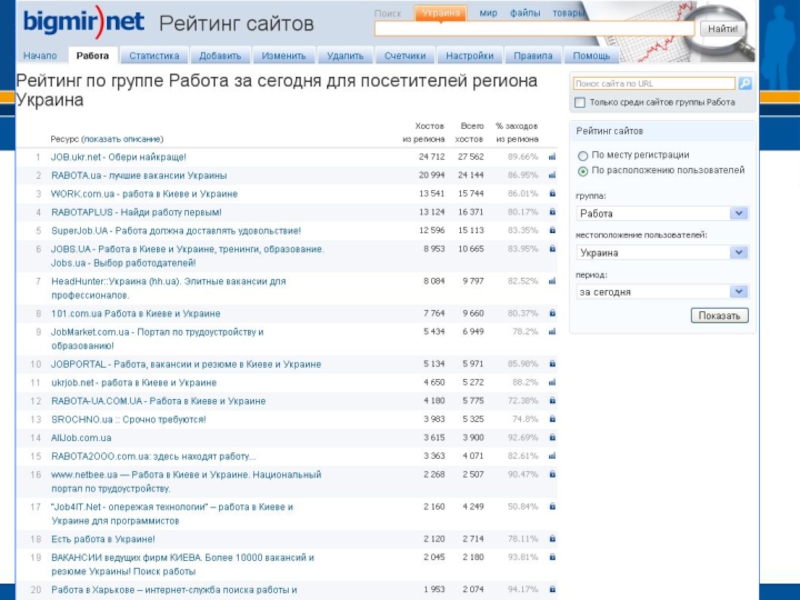Select the 'Украина' search scope tab

coord(441,13)
